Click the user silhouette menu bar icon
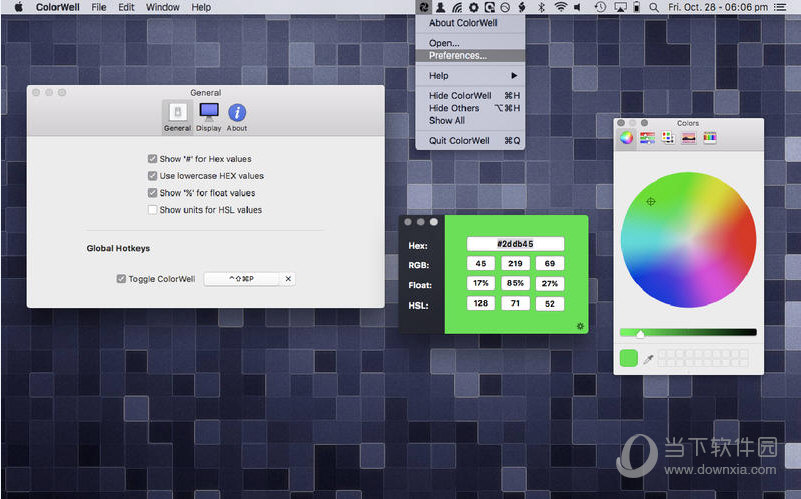 click(x=440, y=7)
